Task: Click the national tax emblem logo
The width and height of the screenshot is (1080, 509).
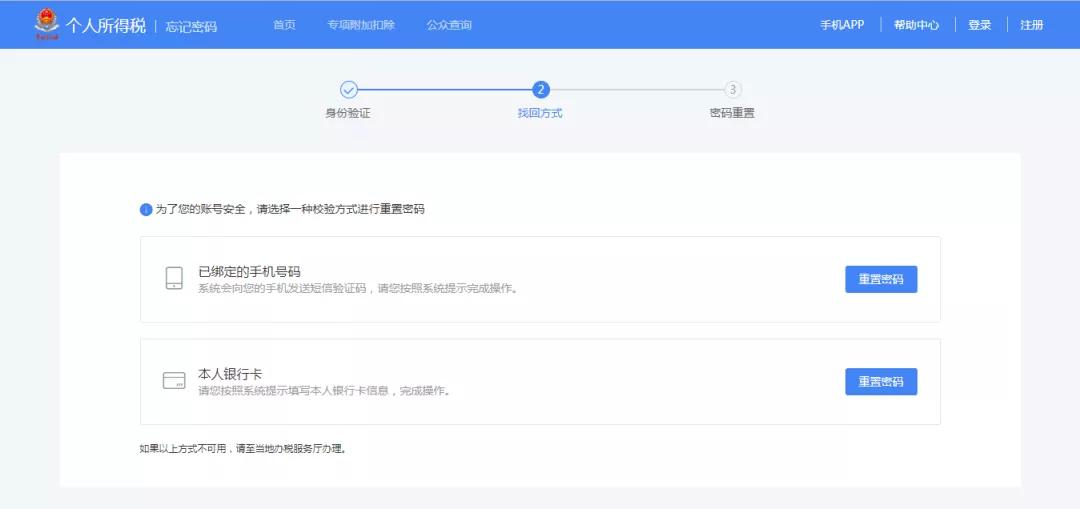Action: click(x=47, y=24)
